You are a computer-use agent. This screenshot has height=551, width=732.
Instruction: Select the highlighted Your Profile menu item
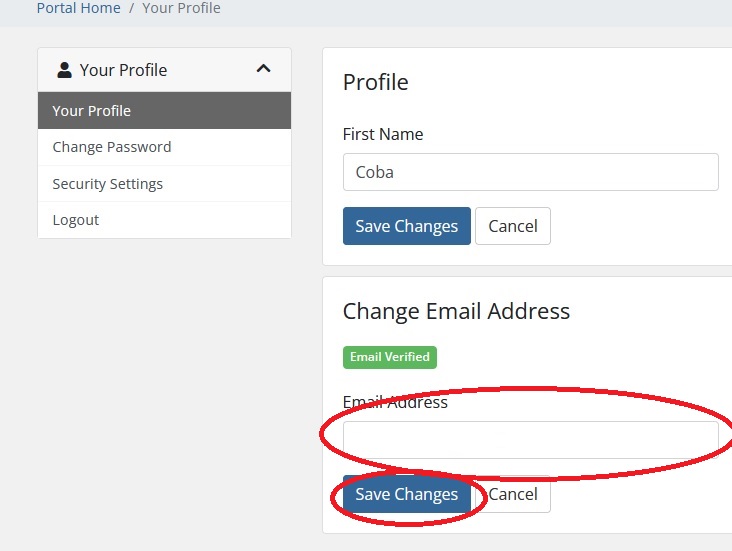92,111
